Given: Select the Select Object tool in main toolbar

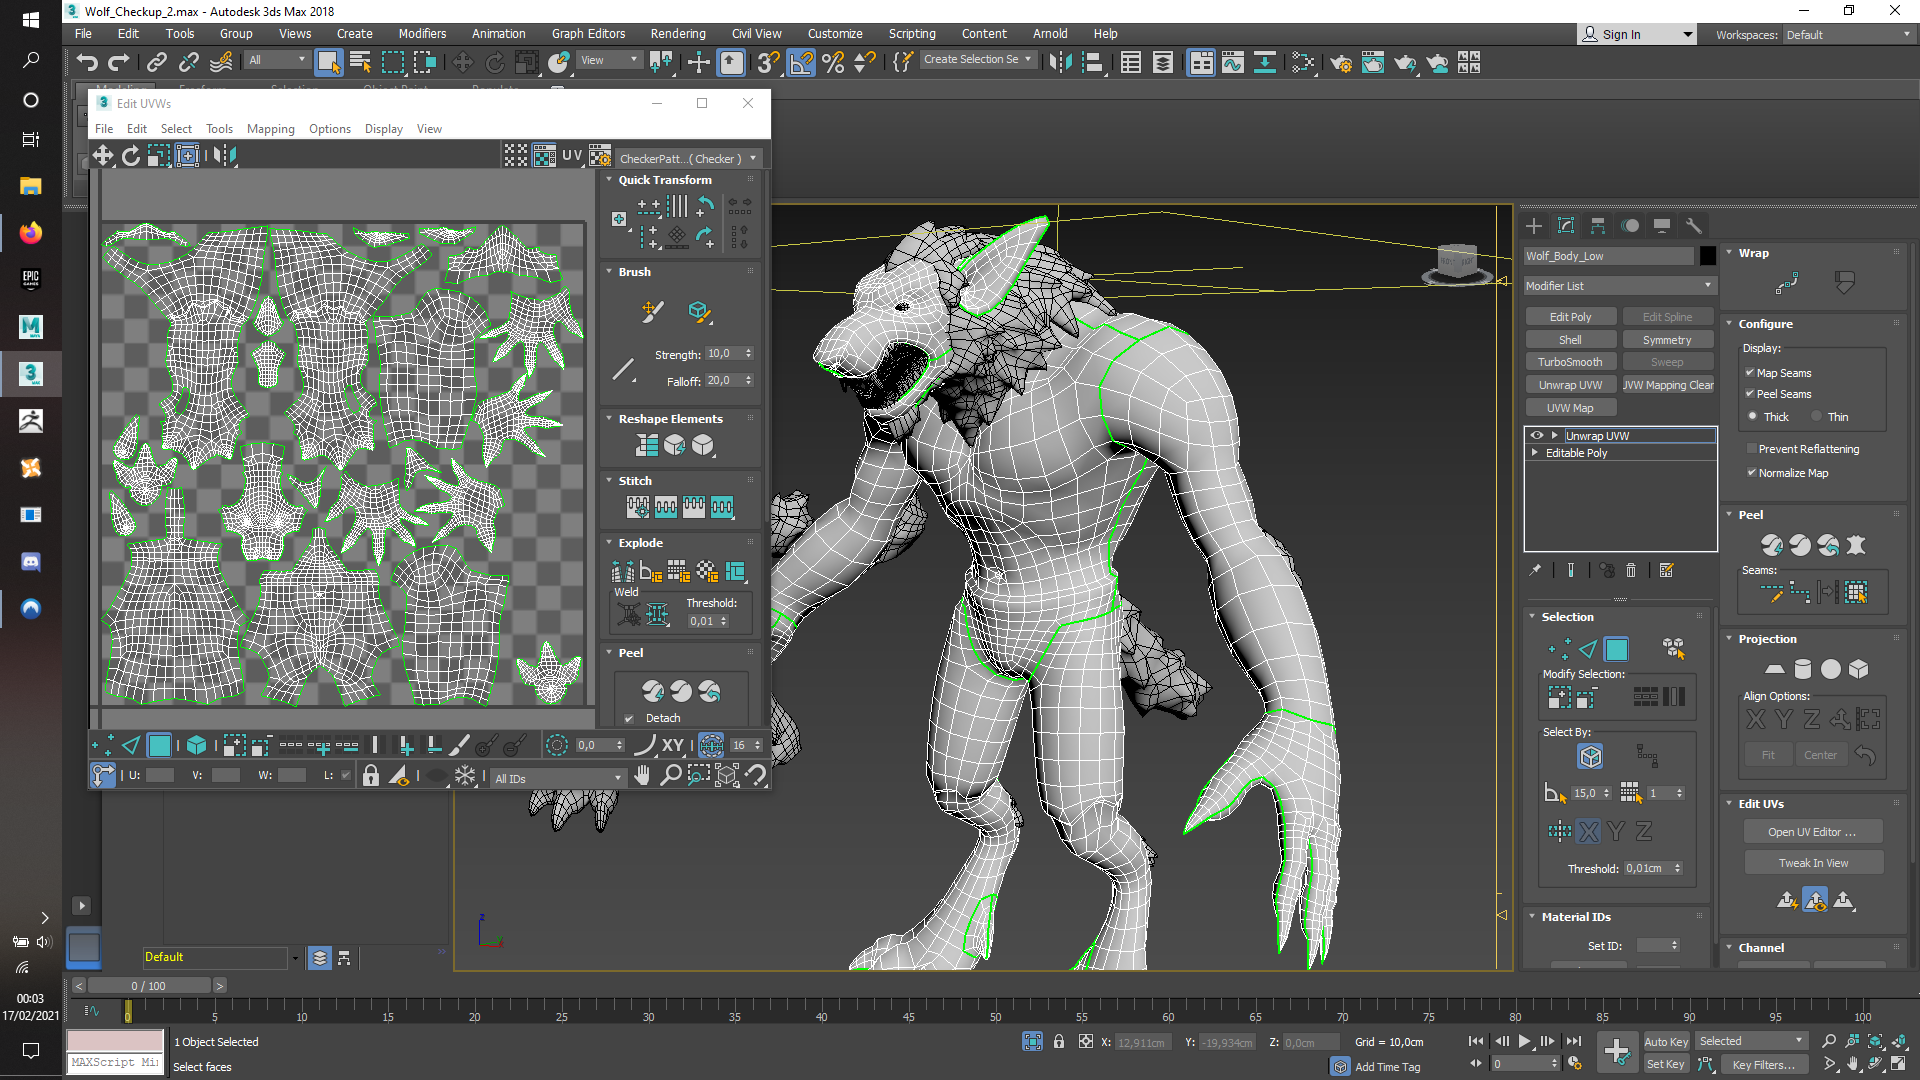Looking at the screenshot, I should 328,62.
